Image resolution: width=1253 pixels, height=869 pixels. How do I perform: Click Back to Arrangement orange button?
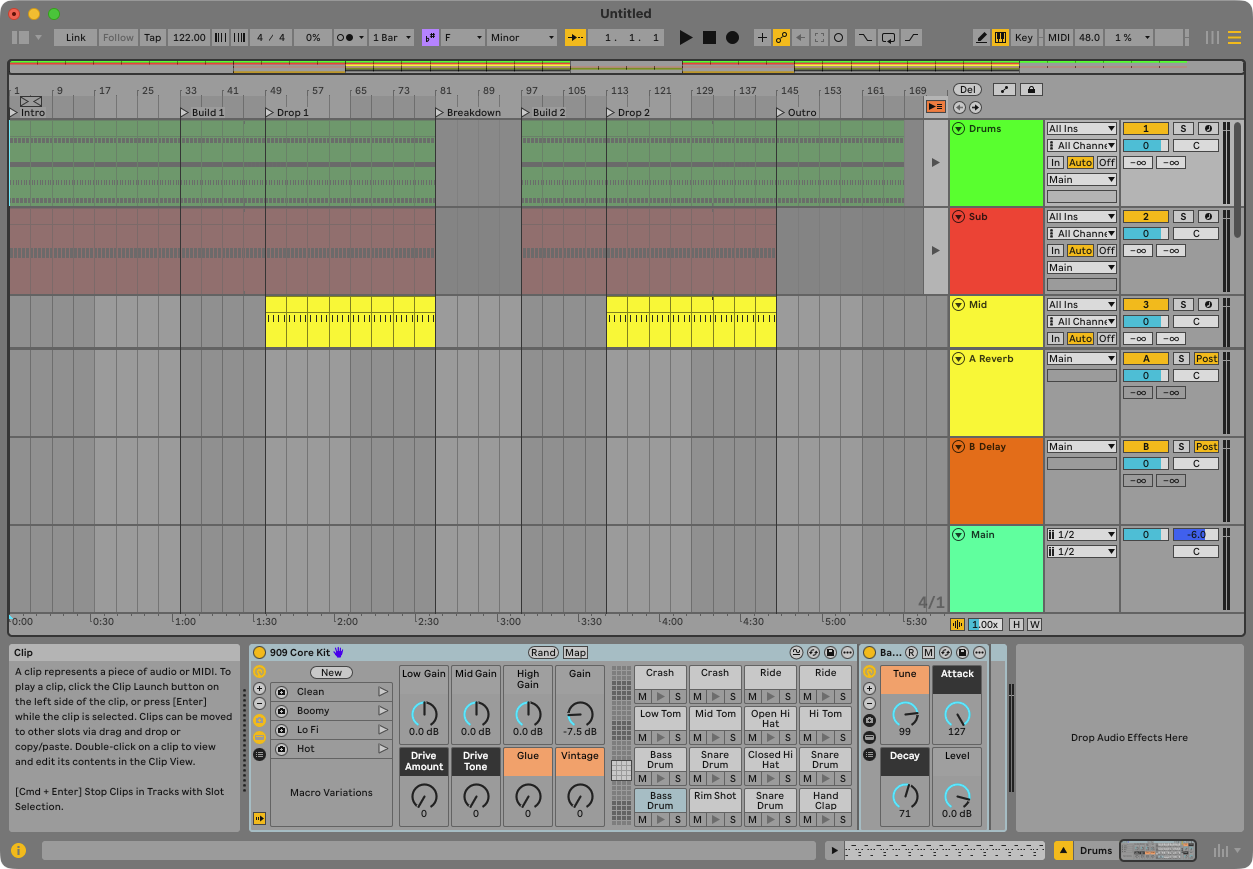pyautogui.click(x=935, y=107)
